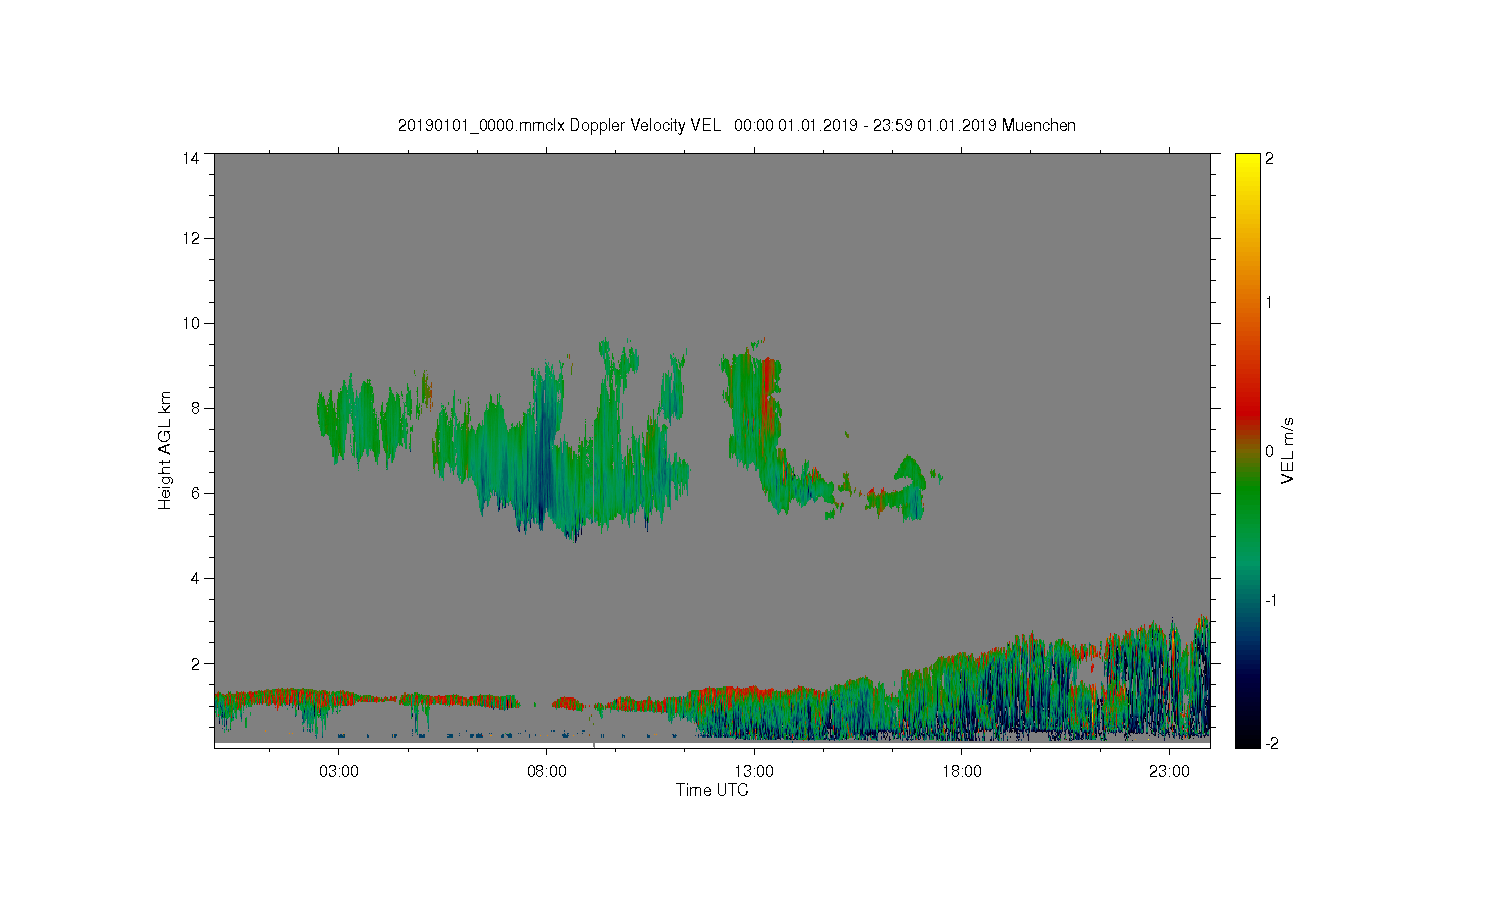Click the plot title text at top

737,125
